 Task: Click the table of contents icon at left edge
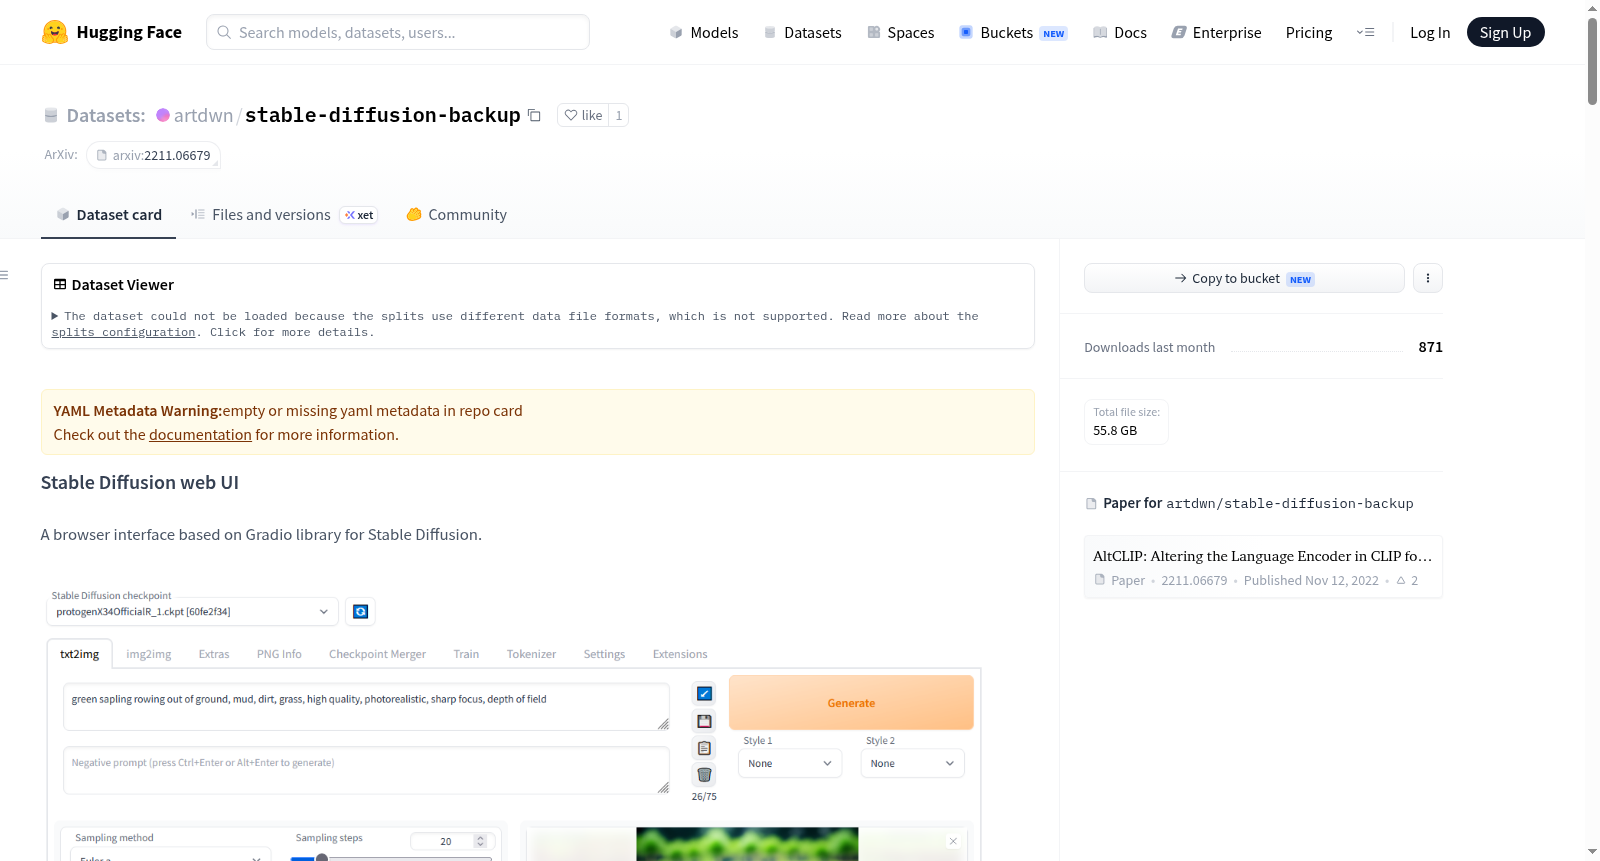point(4,275)
